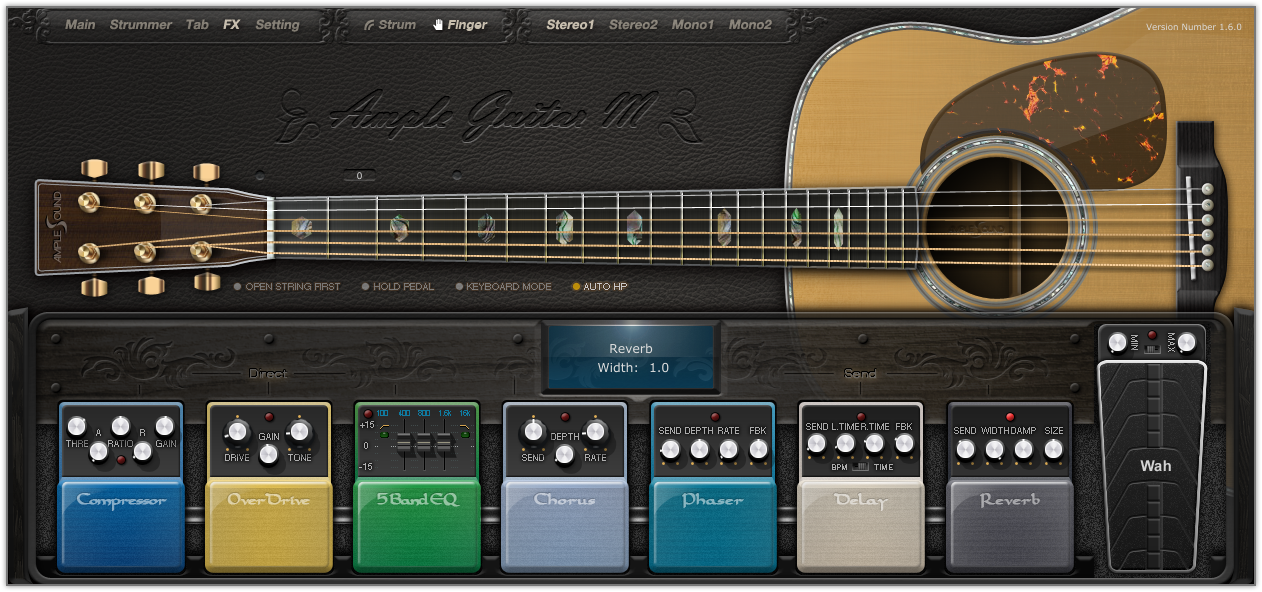Stomp the OverDrive pedal

[269, 525]
